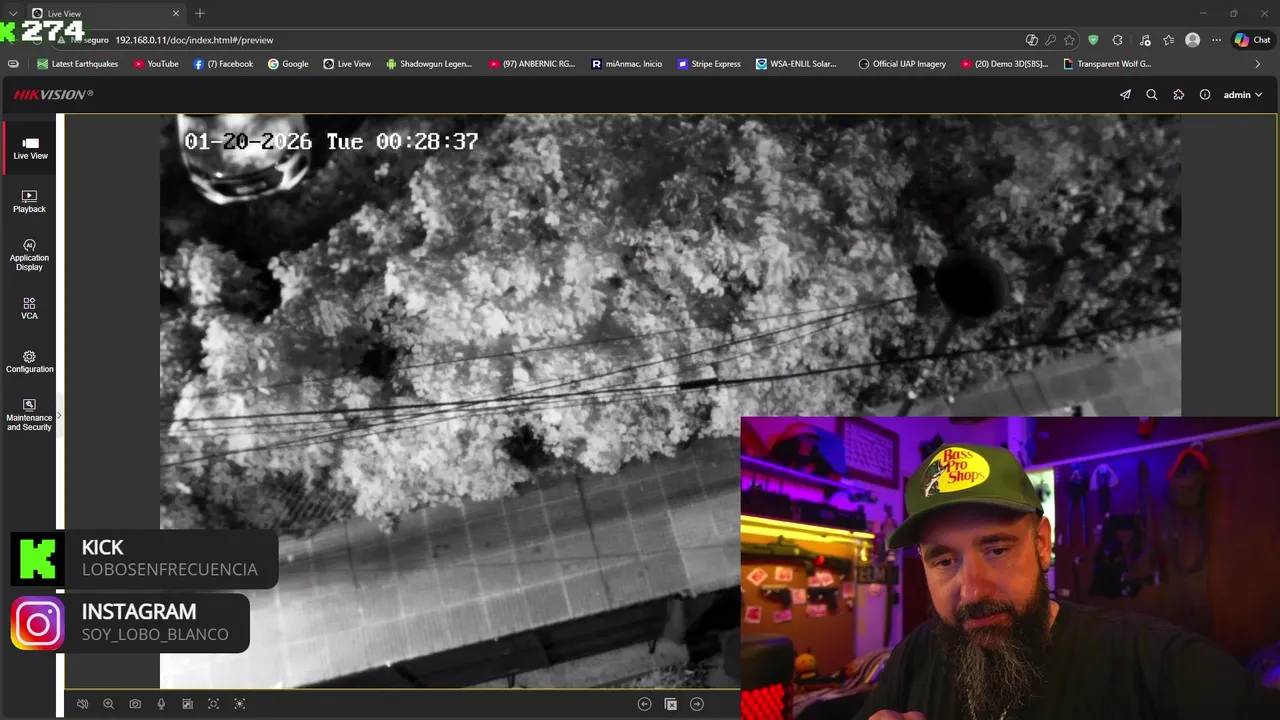Open the Shadowgun Legends bookmark
The width and height of the screenshot is (1280, 720).
click(x=429, y=64)
